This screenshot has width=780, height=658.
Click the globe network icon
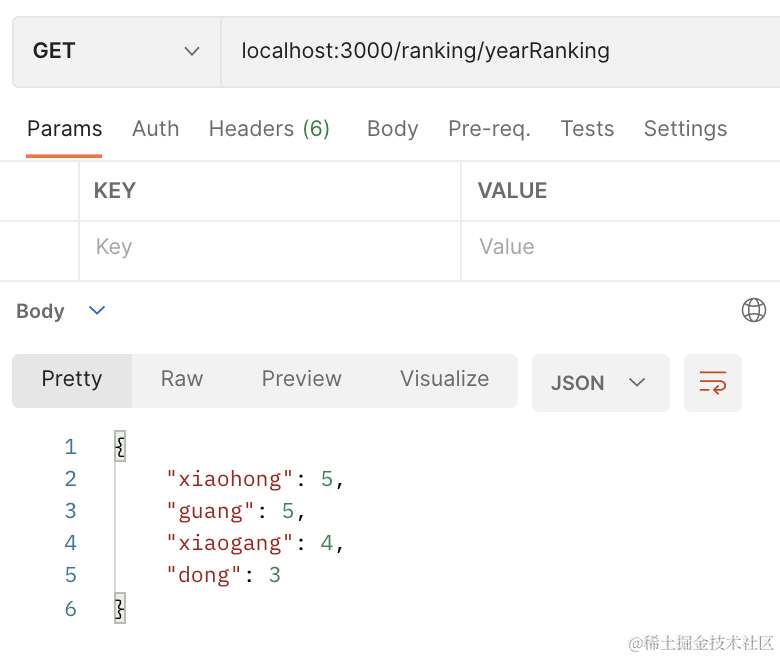pos(753,310)
